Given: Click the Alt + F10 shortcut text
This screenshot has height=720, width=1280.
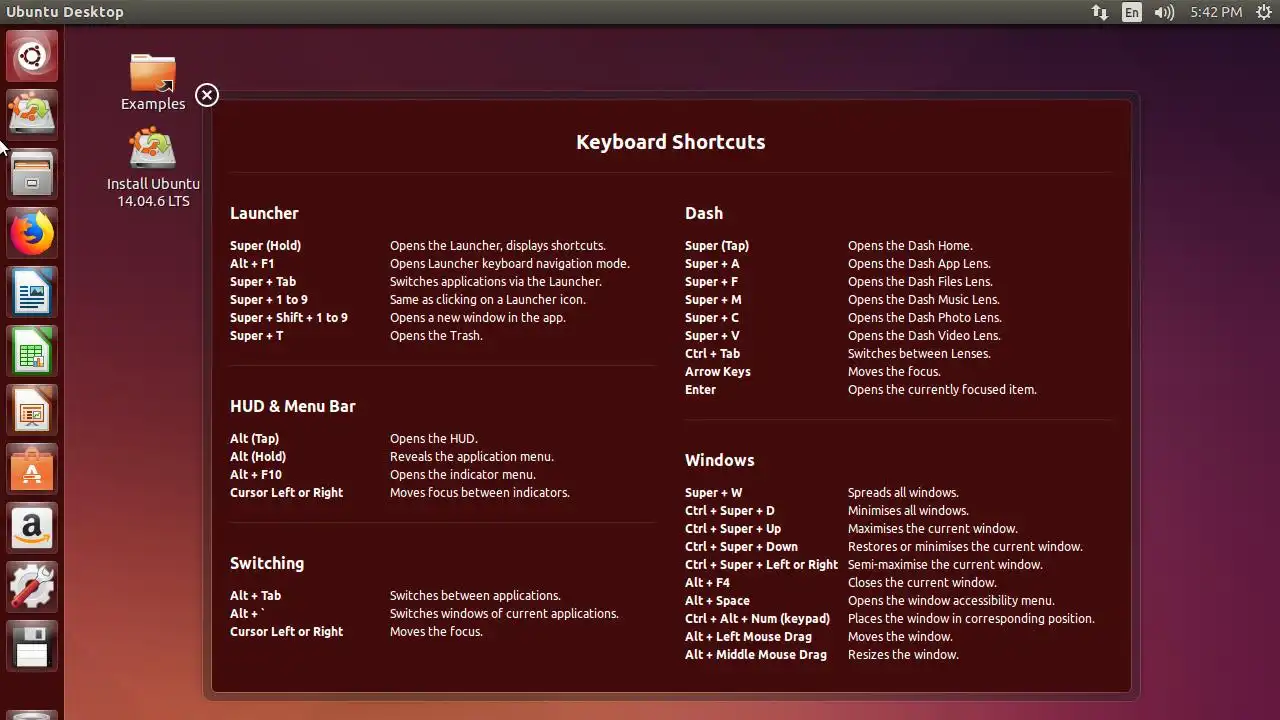Looking at the screenshot, I should 256,475.
